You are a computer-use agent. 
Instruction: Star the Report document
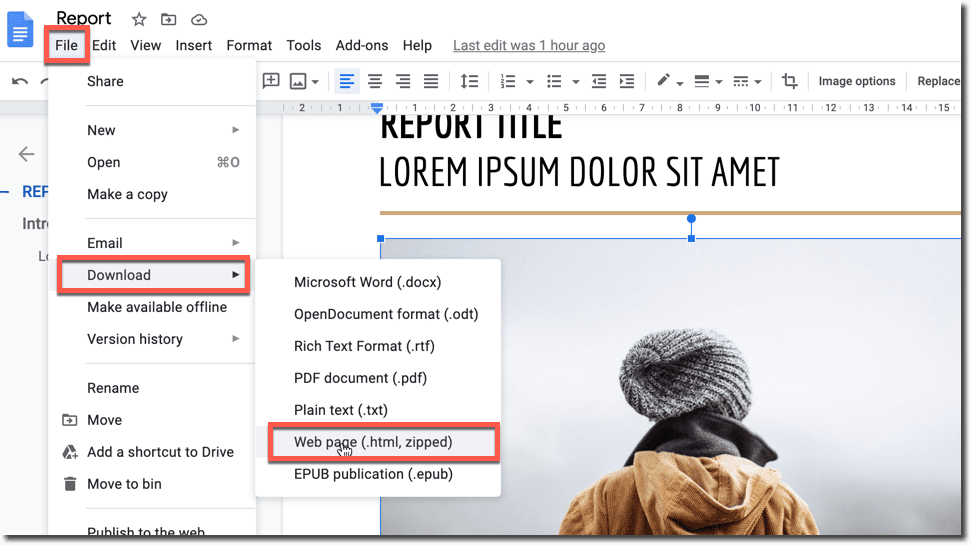pyautogui.click(x=139, y=19)
